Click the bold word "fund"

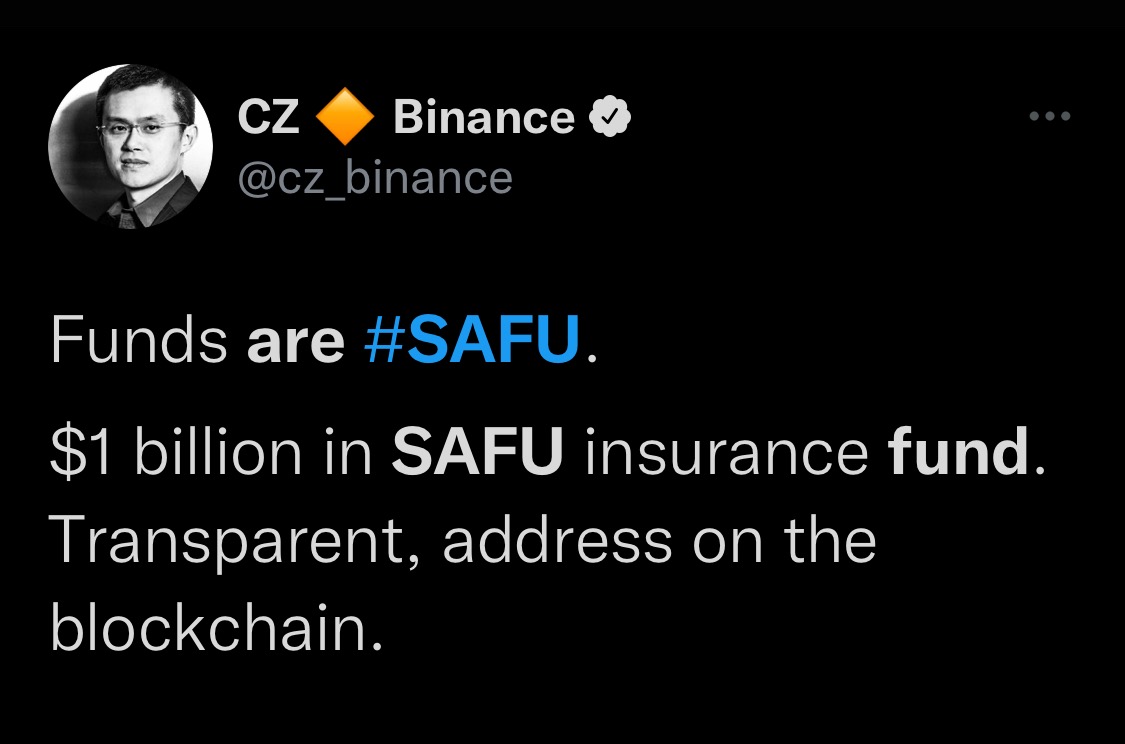click(958, 453)
